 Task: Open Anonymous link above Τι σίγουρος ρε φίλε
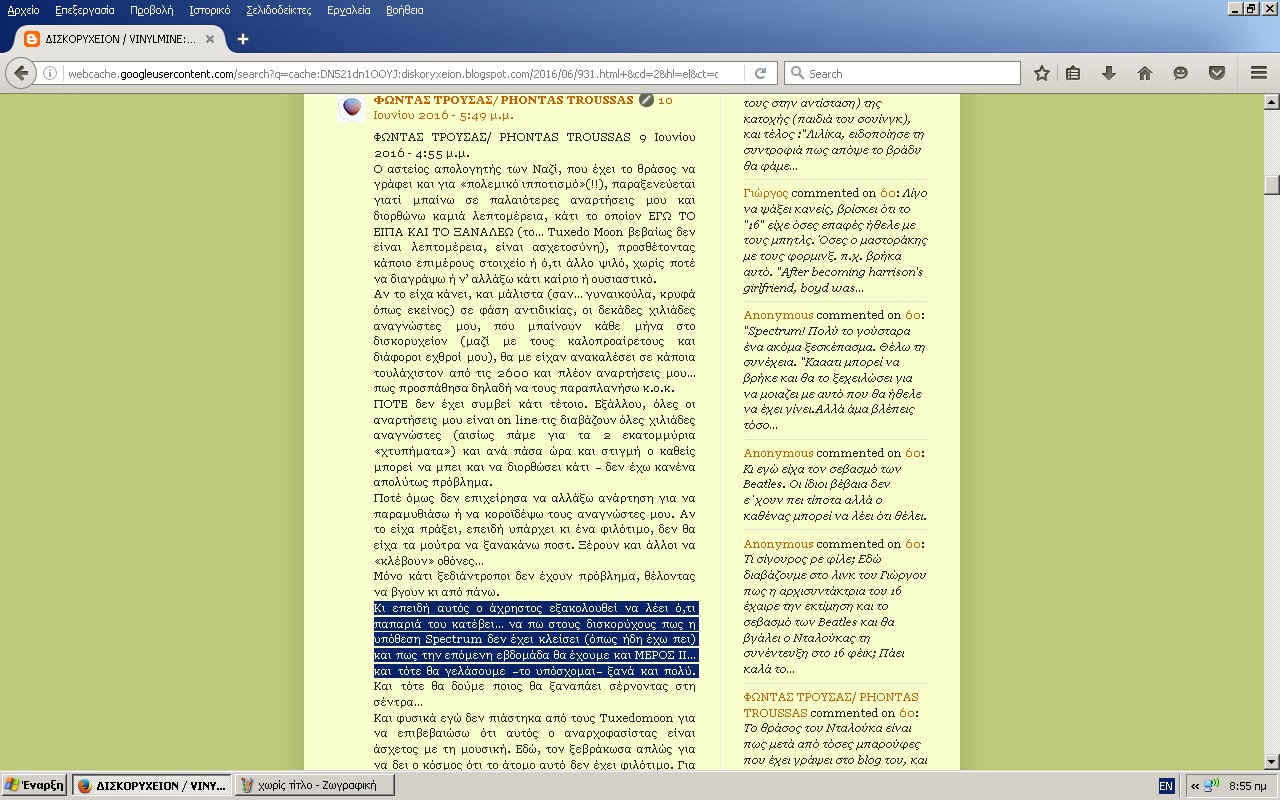tap(778, 544)
